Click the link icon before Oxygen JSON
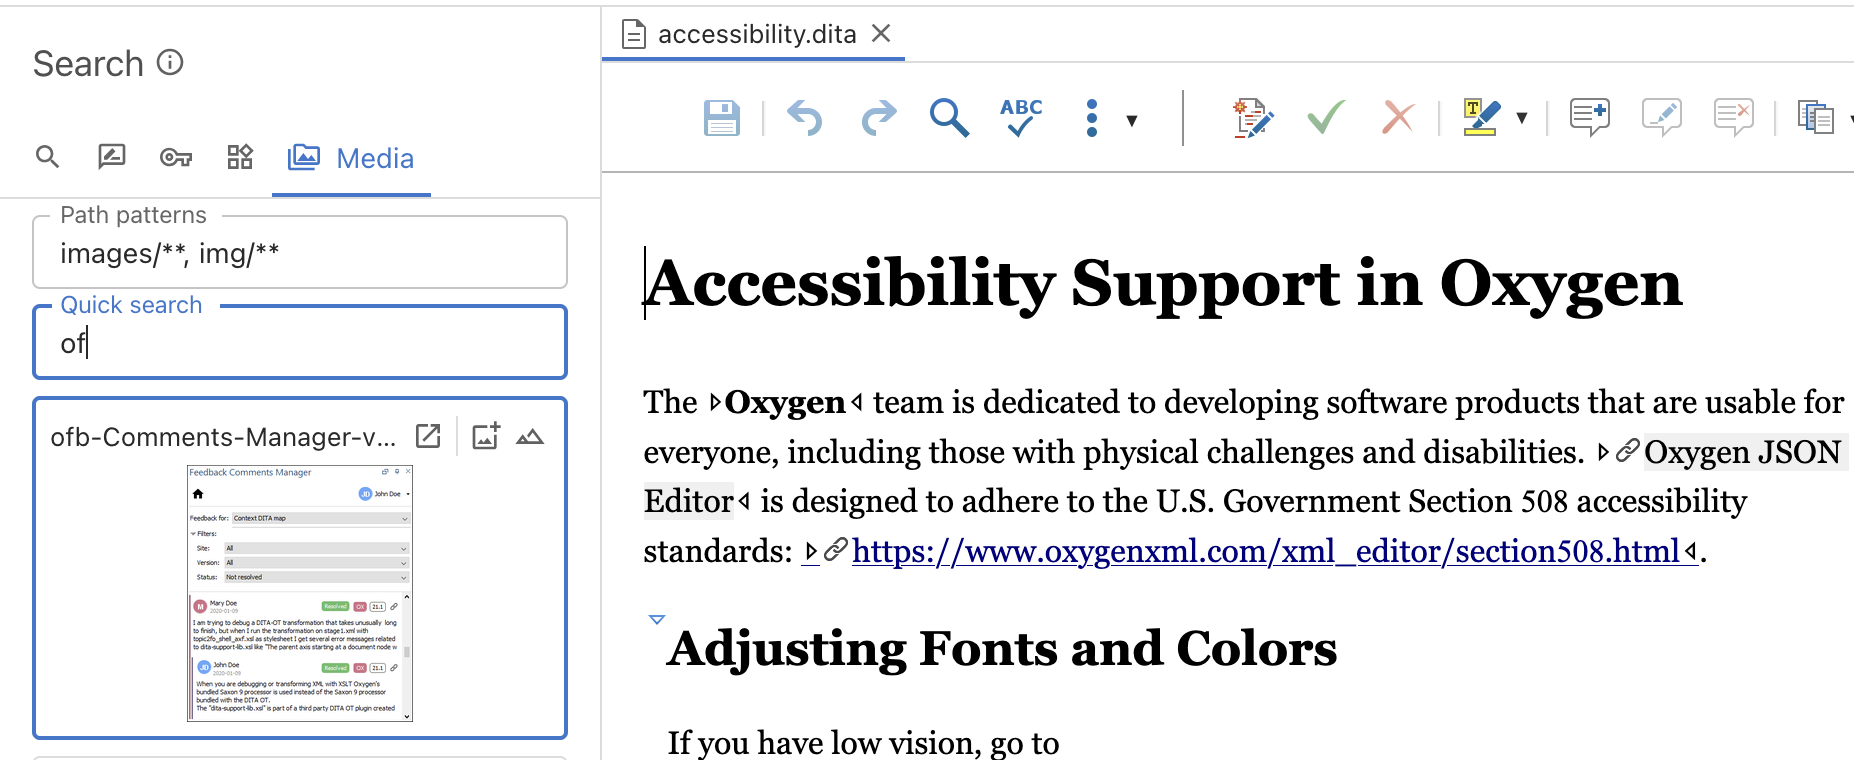Image resolution: width=1854 pixels, height=760 pixels. click(1627, 451)
